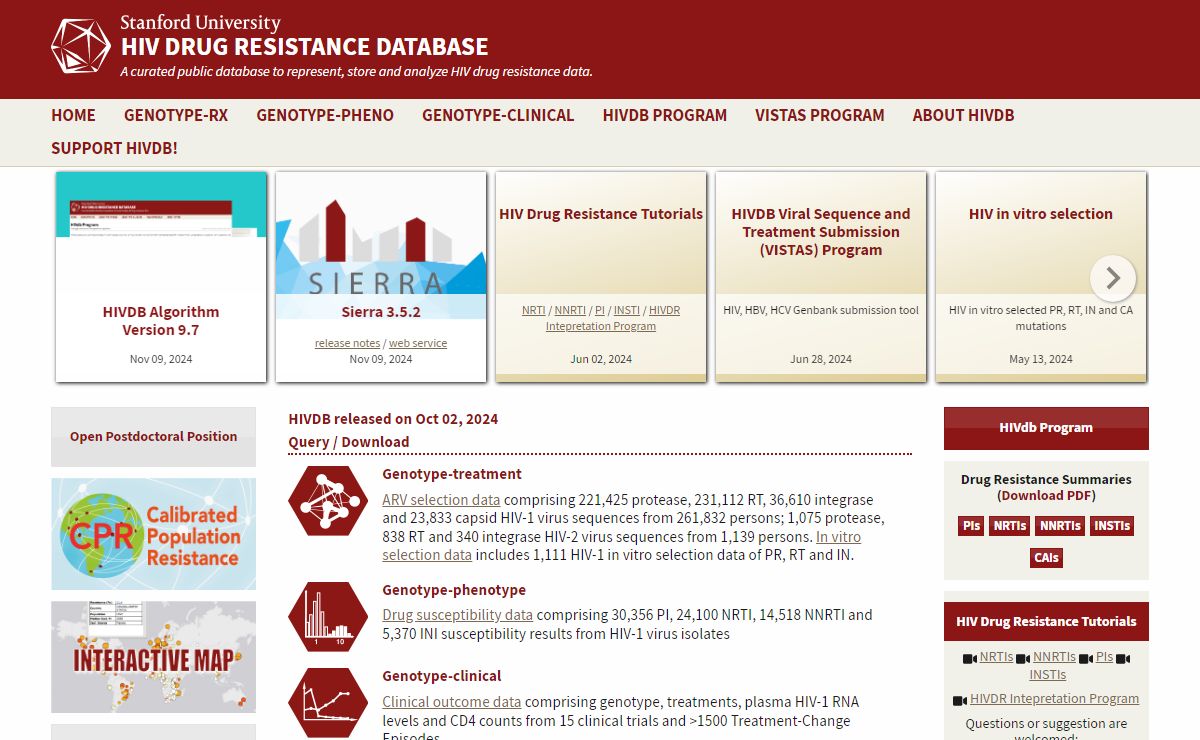This screenshot has width=1200, height=740.
Task: Click the 'Nov 09, 2024' date under HIVDB Algorithm
Action: click(x=161, y=359)
